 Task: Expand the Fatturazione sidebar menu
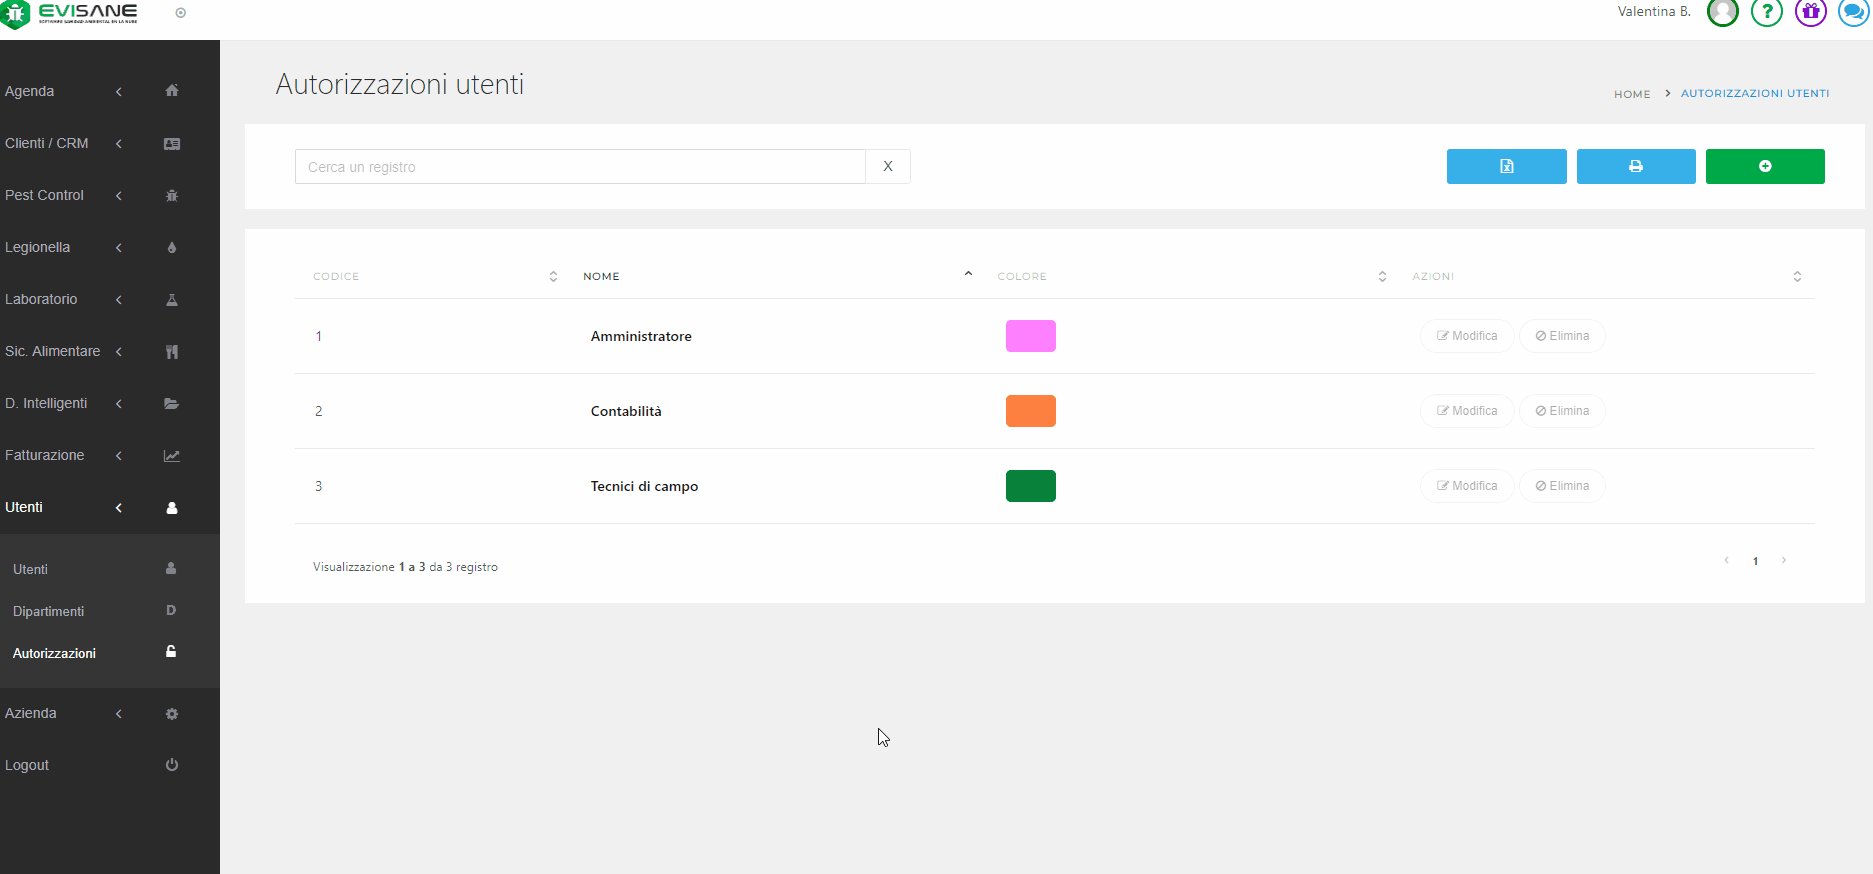click(60, 456)
